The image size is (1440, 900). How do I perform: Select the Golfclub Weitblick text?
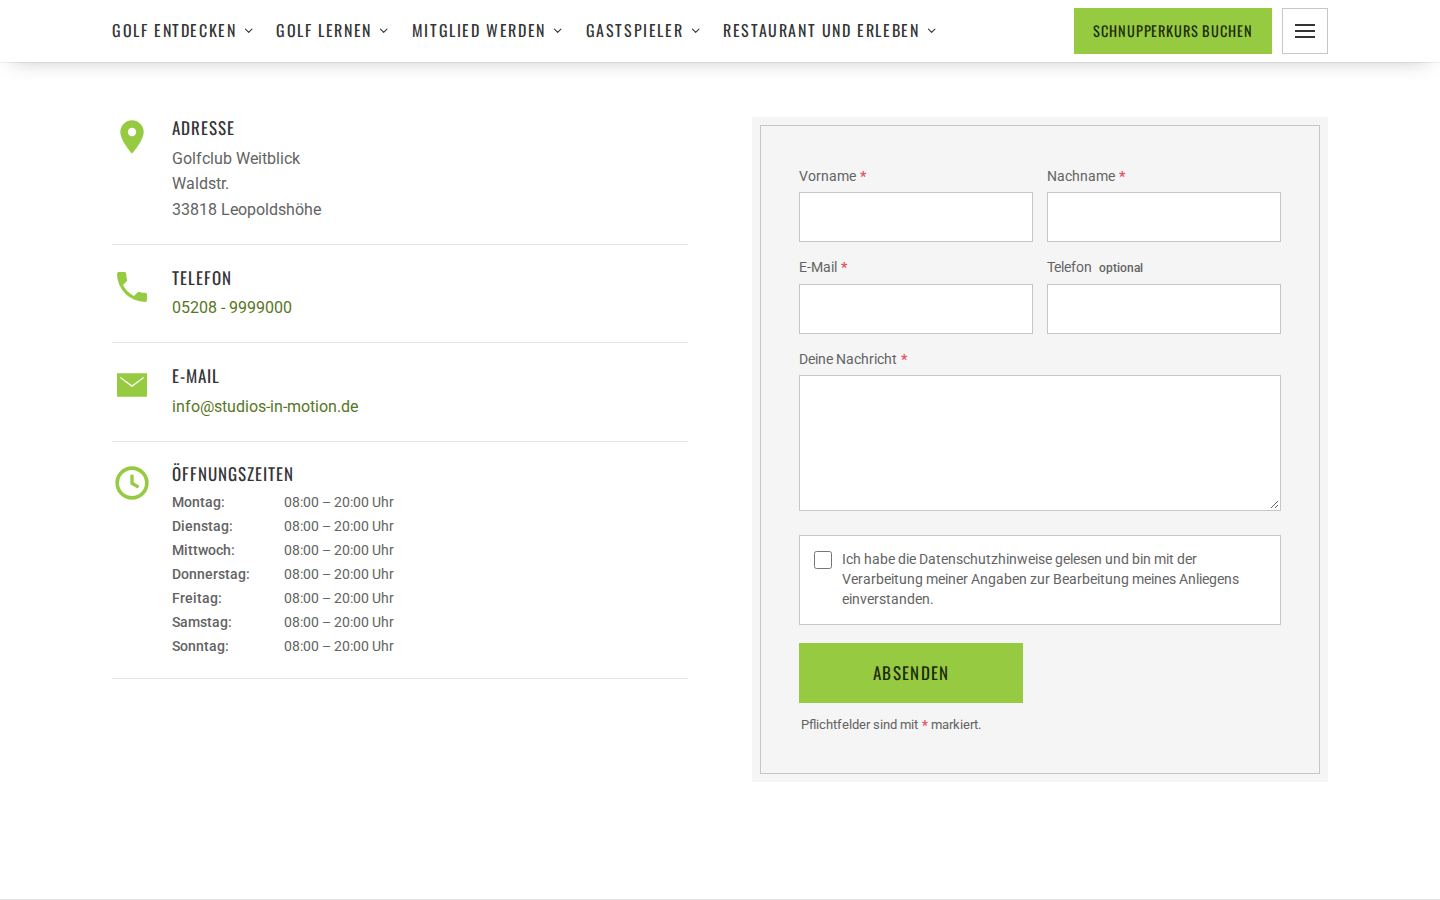pos(236,158)
